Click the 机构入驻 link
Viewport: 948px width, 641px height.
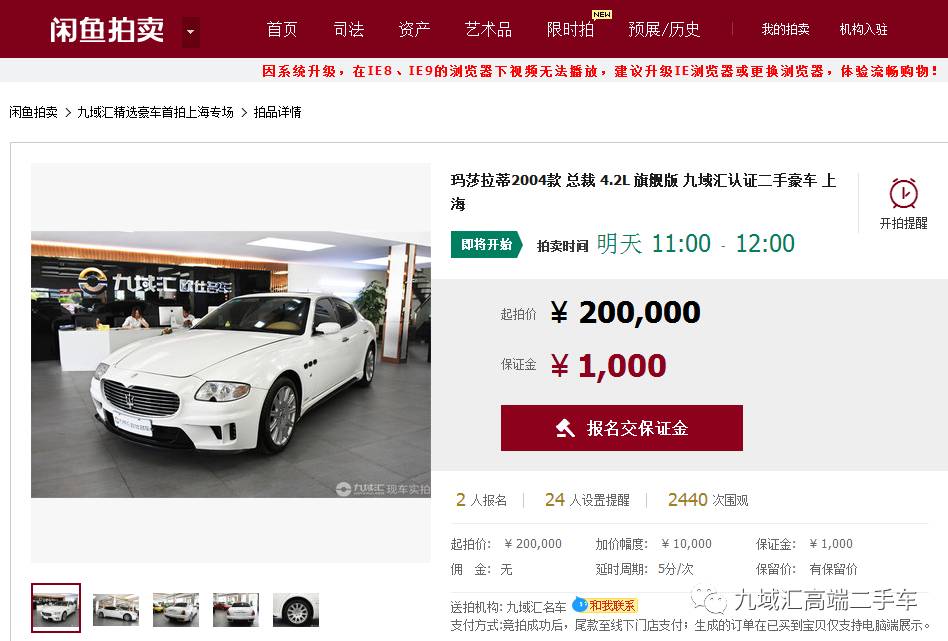pos(863,29)
